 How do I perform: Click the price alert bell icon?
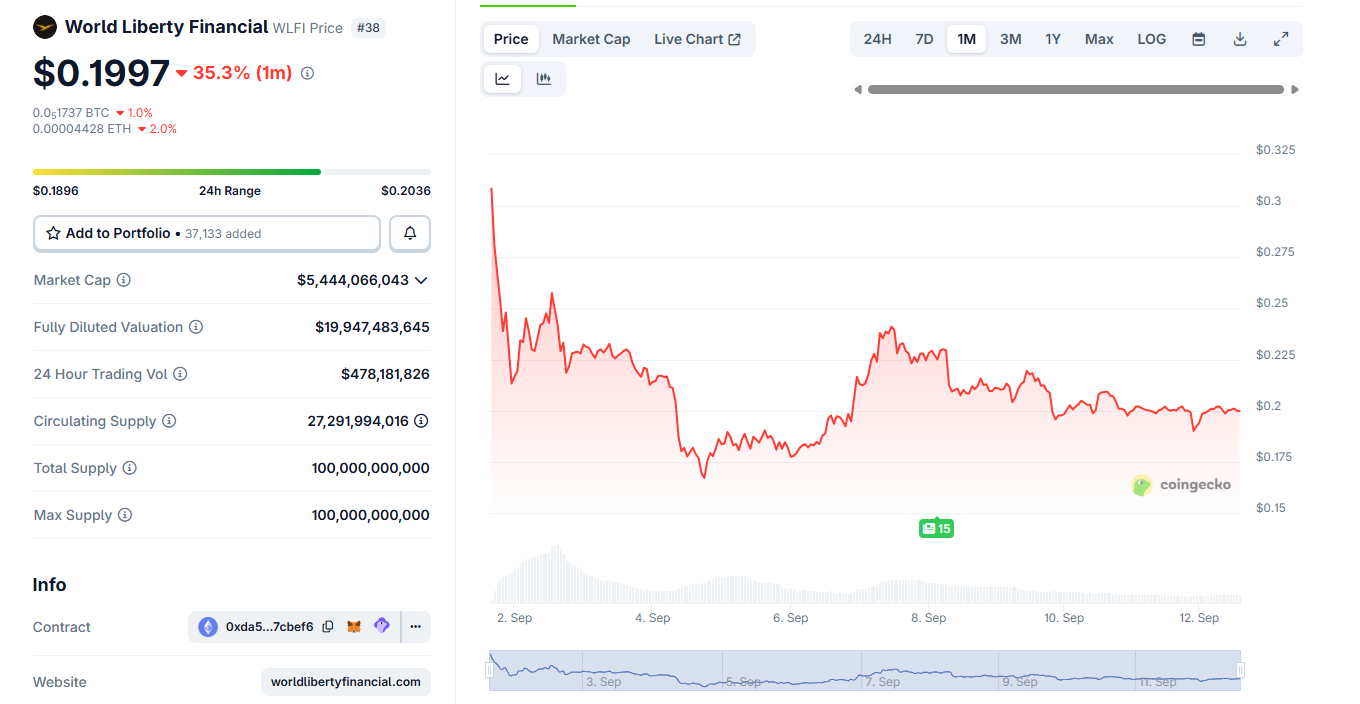click(410, 233)
